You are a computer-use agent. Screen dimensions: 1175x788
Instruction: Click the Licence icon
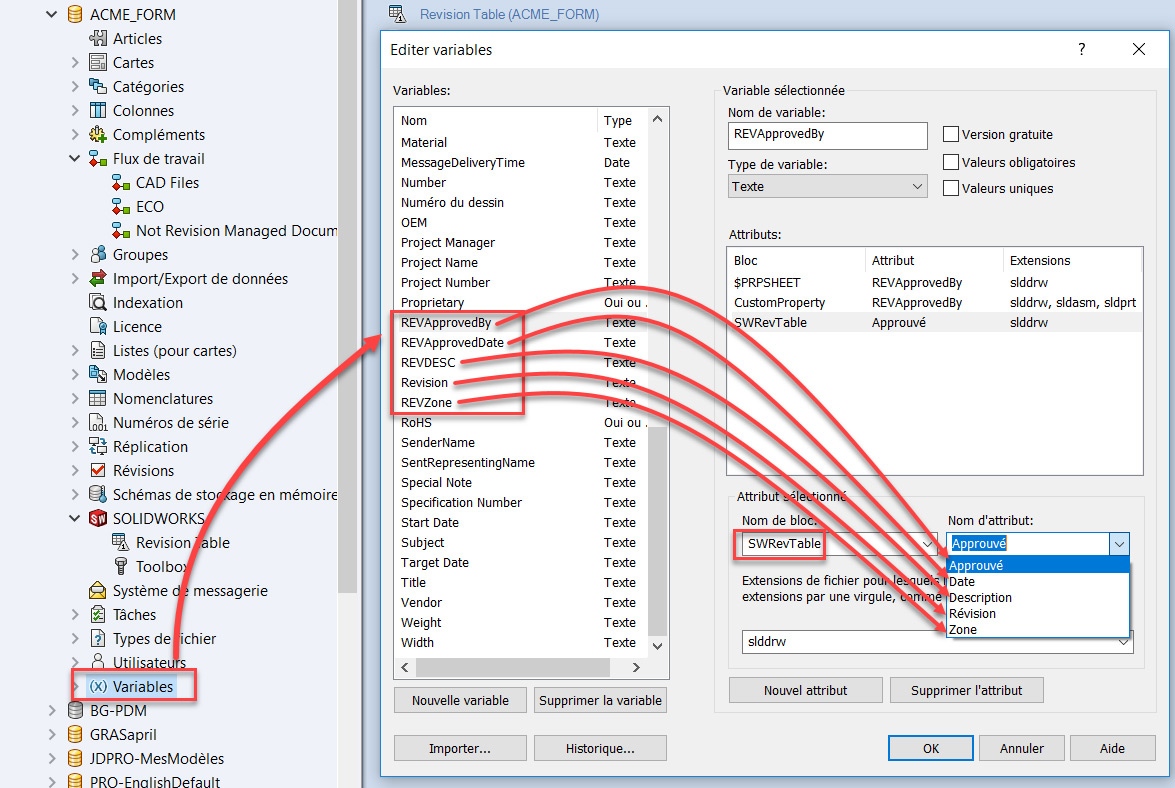tap(98, 326)
